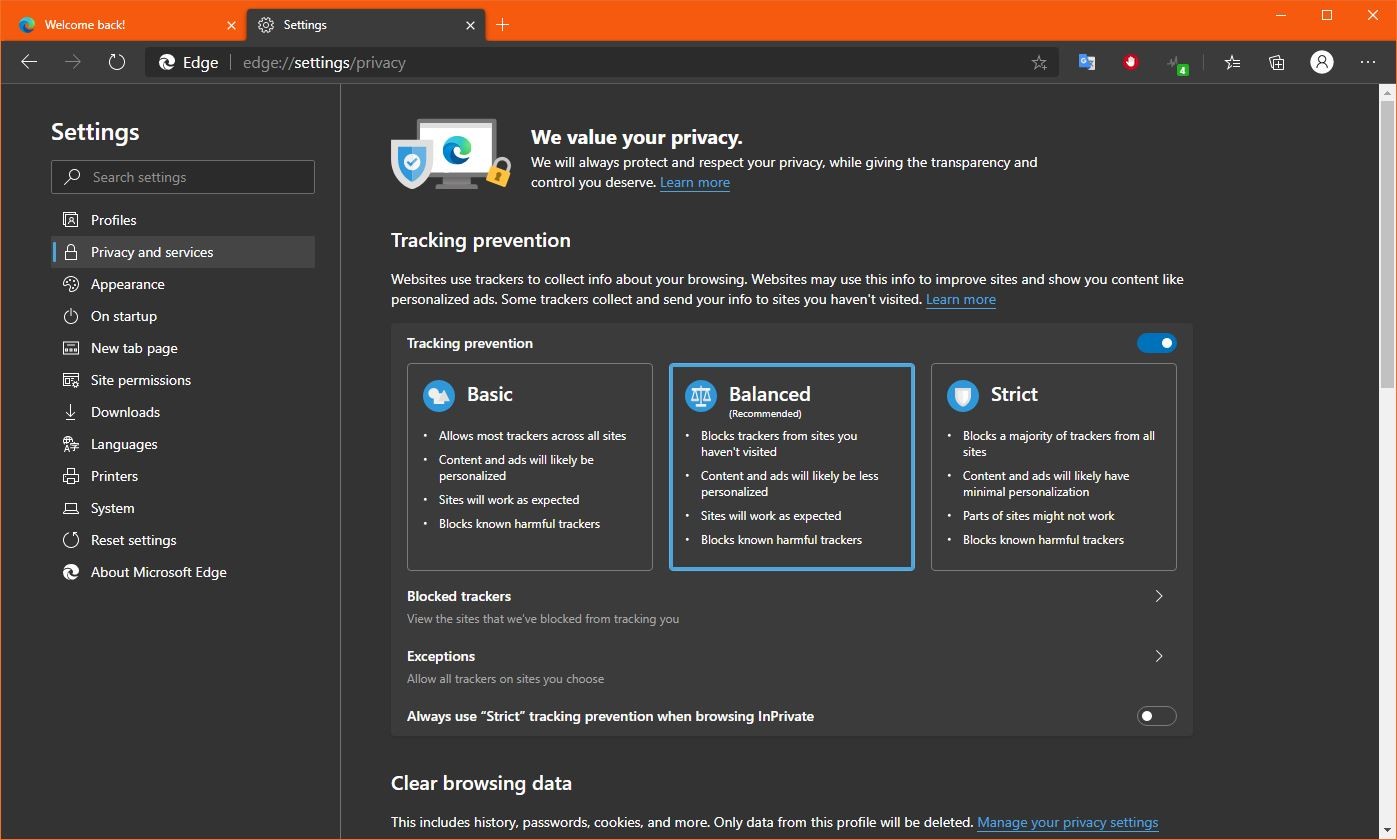
Task: Add this page to favorites star icon
Action: pyautogui.click(x=1039, y=62)
